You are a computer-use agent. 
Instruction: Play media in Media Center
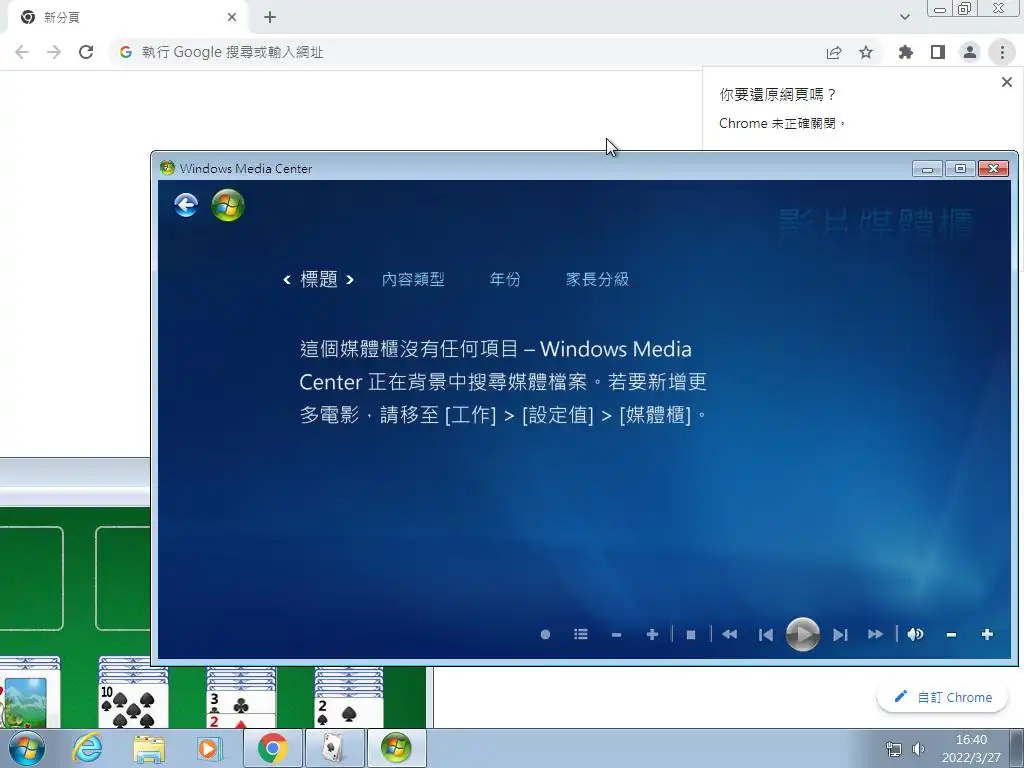coord(802,633)
